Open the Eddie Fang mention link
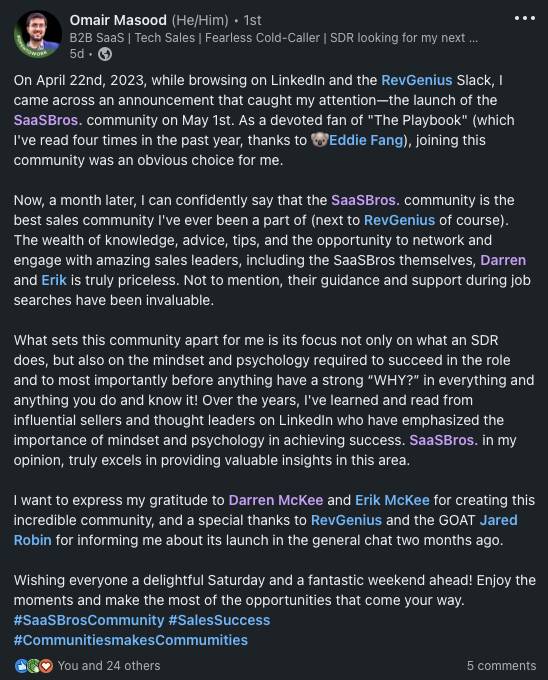548x680 pixels. 366,140
